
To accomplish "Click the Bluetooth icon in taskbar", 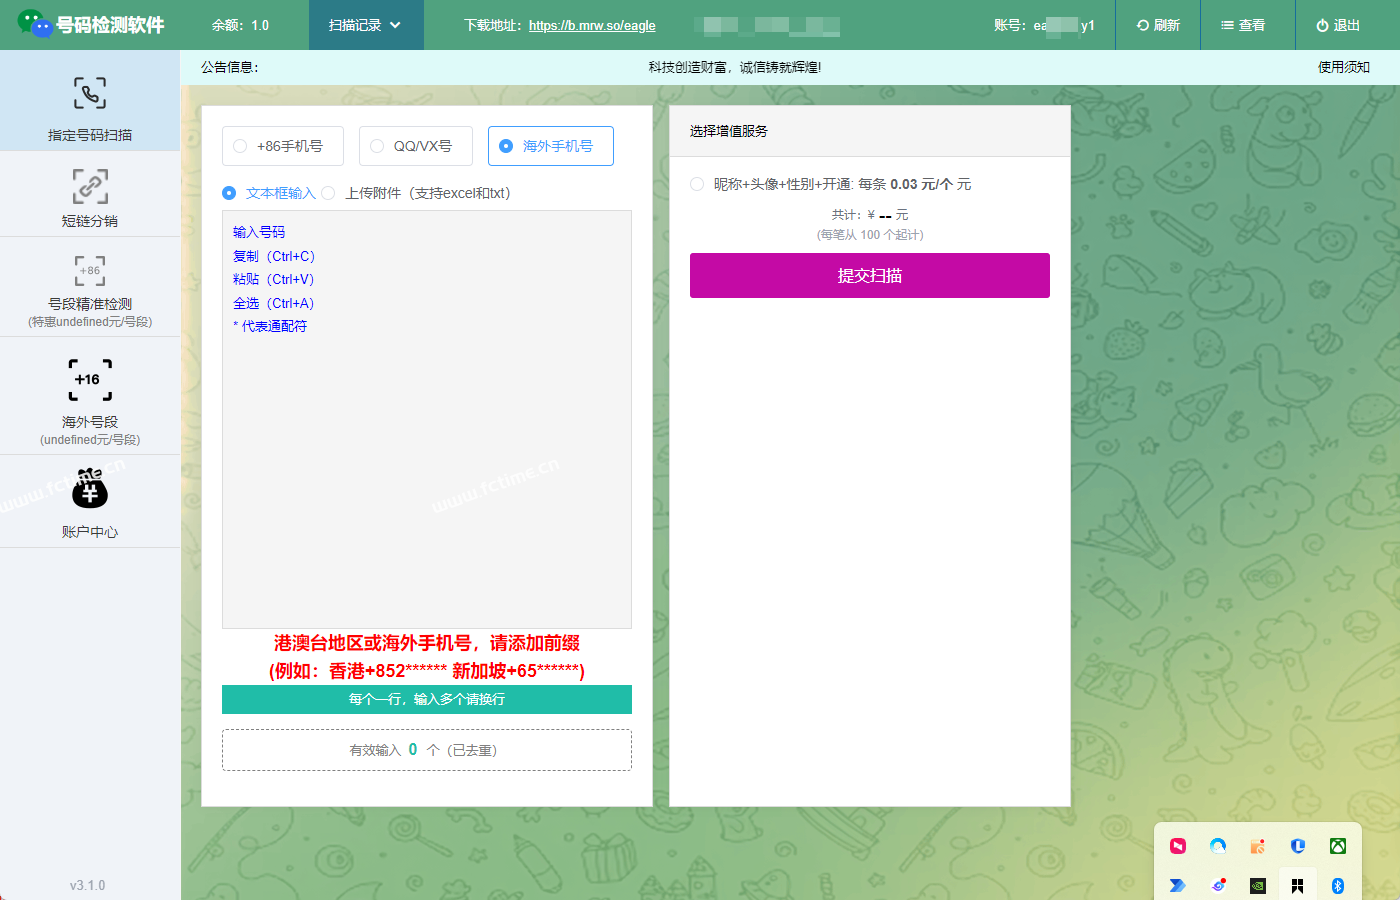I will (1338, 884).
